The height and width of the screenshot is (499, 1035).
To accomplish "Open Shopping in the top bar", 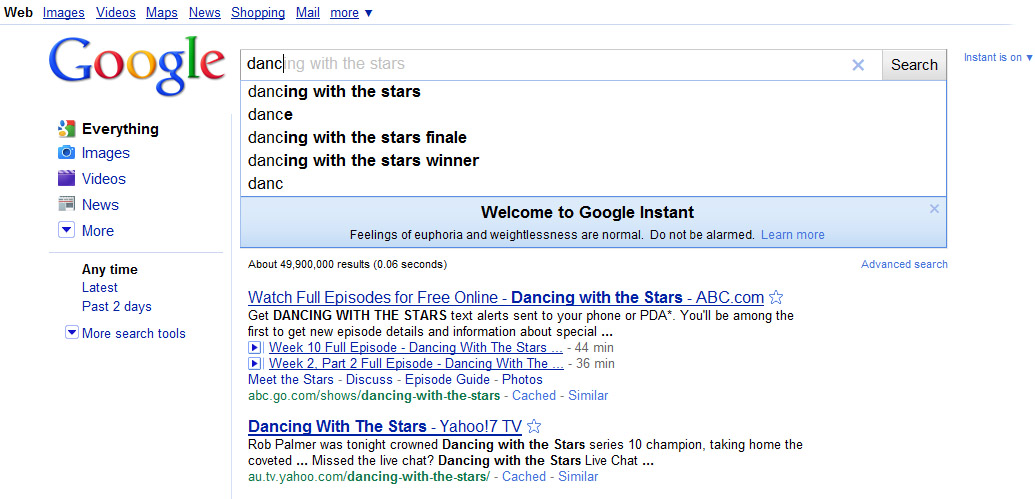I will [x=258, y=13].
